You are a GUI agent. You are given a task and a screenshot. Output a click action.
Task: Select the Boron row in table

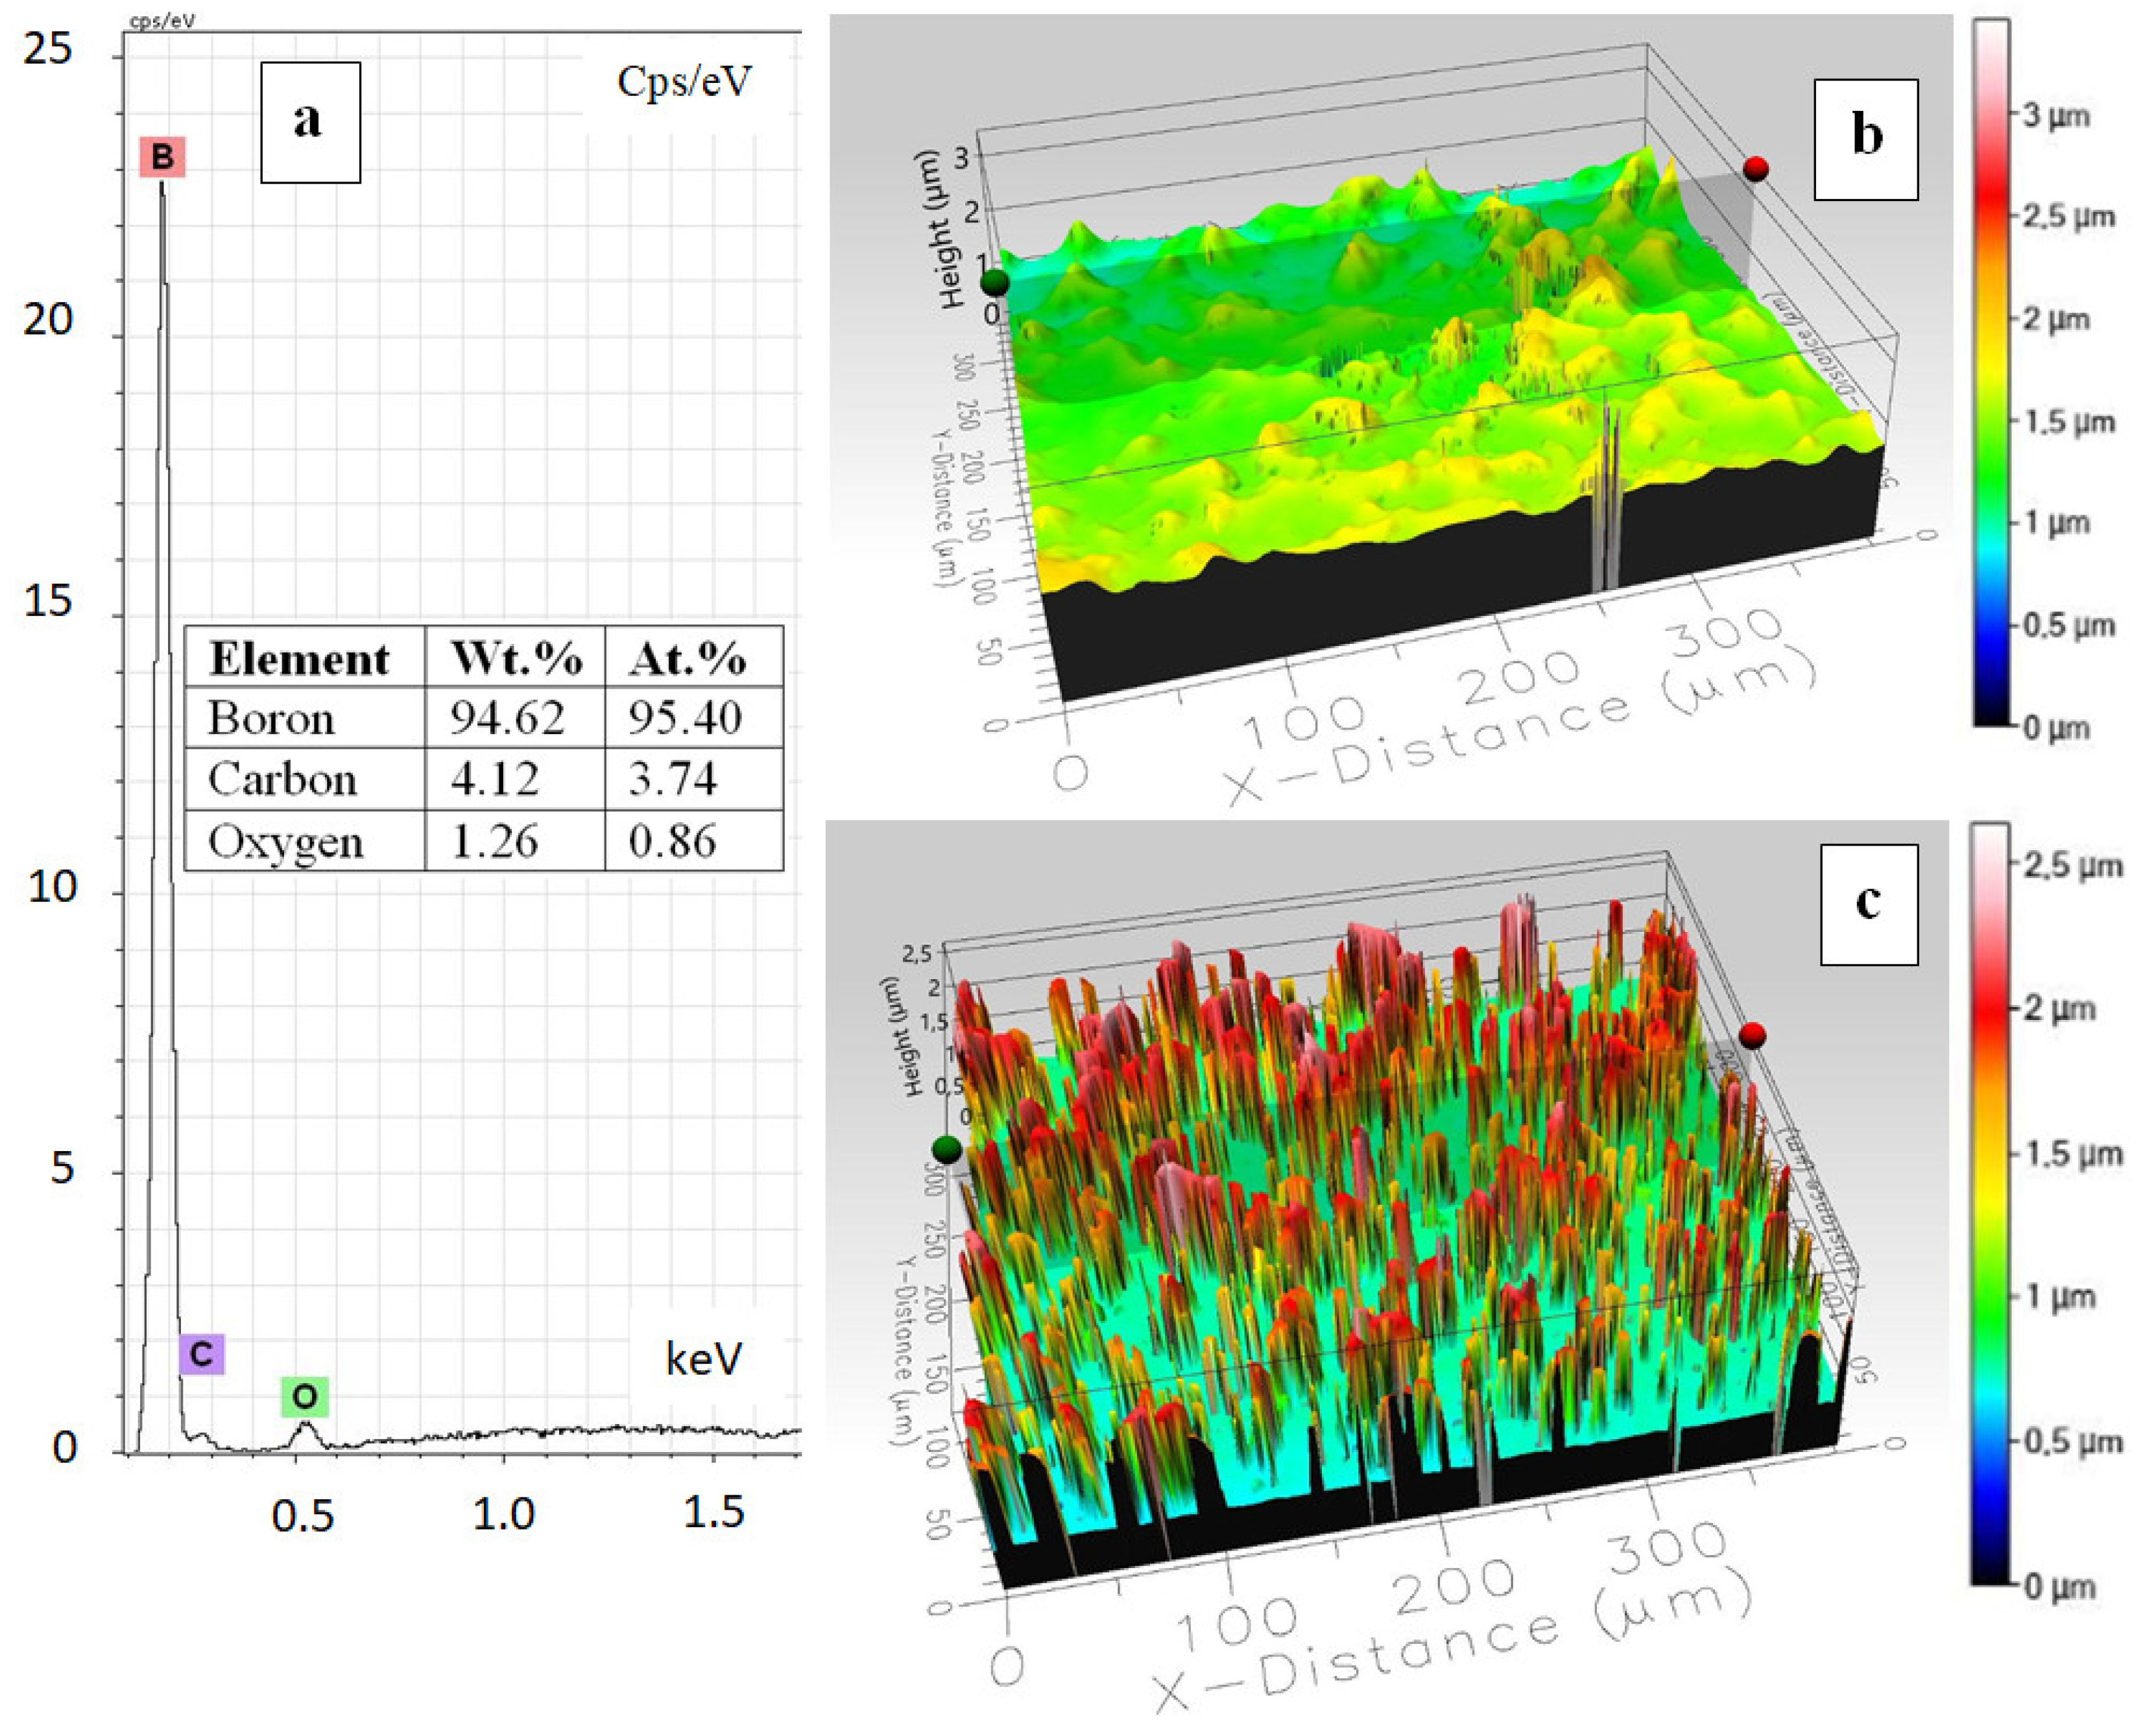coord(271,719)
